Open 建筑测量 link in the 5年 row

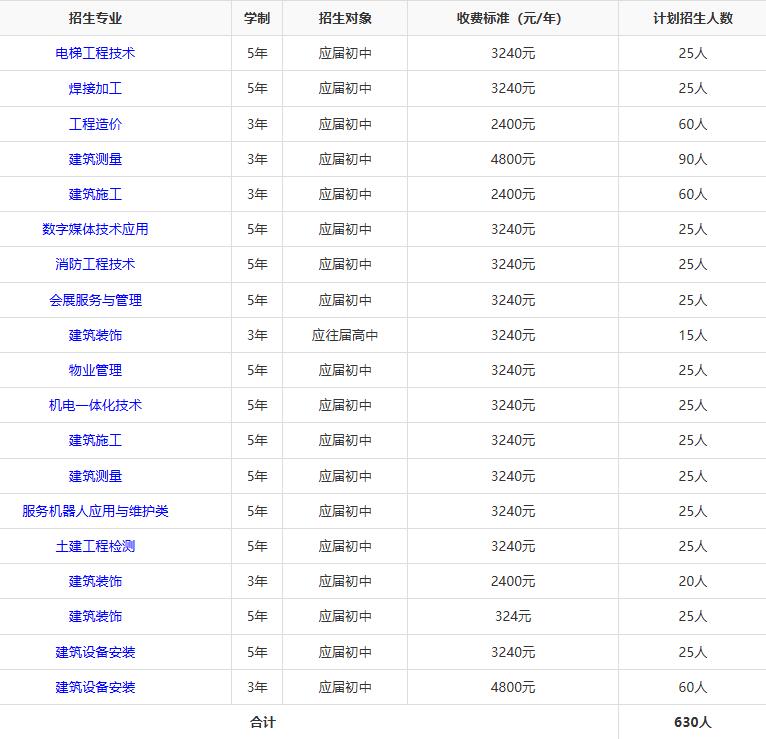pyautogui.click(x=95, y=476)
